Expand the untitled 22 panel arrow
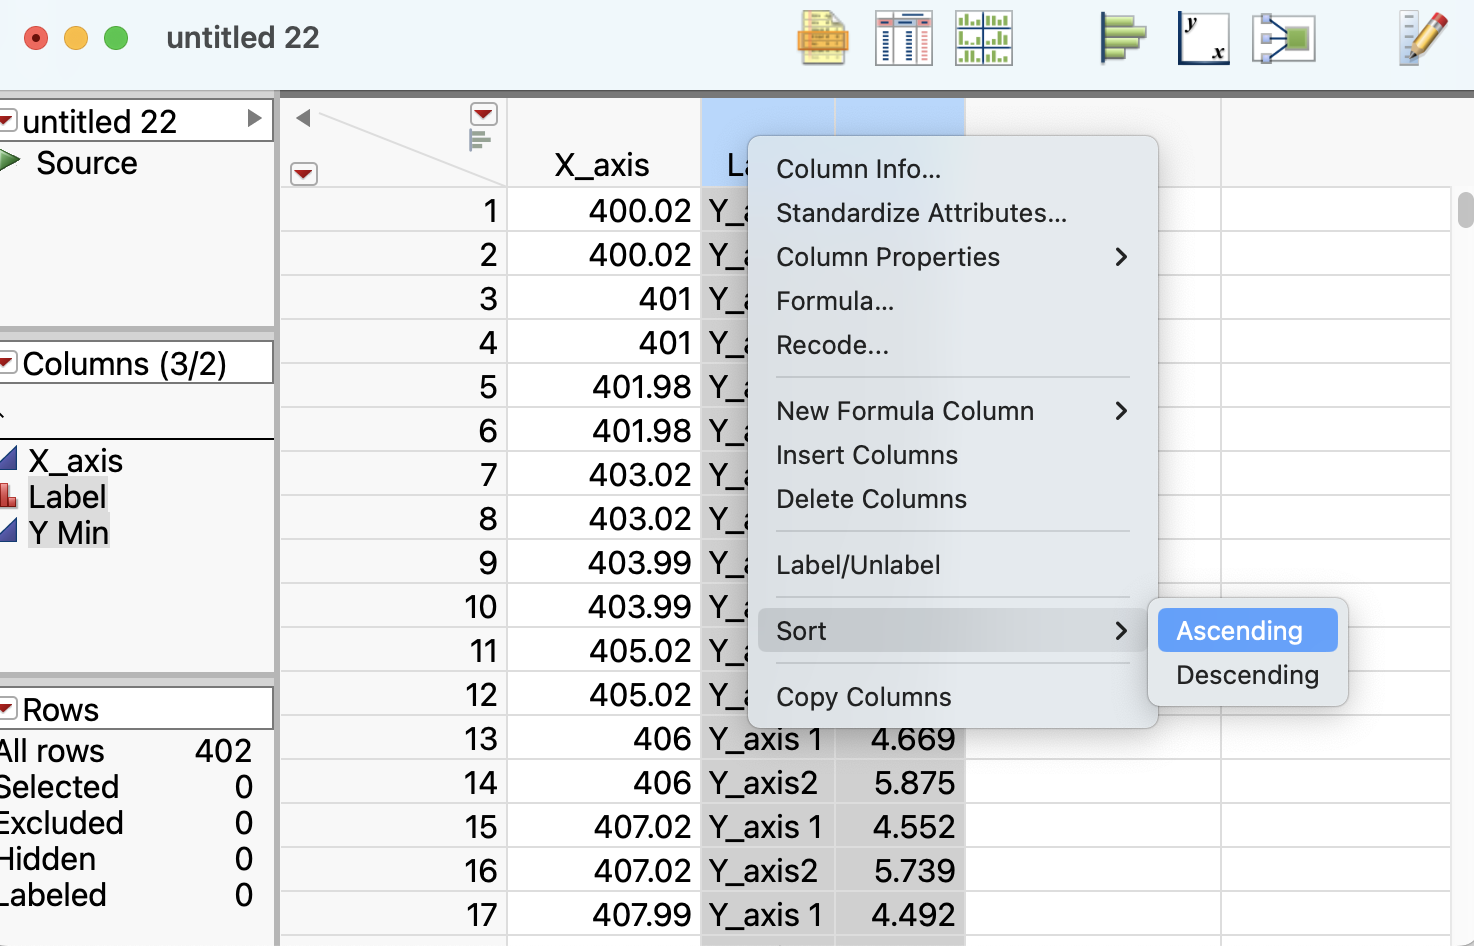Image resolution: width=1474 pixels, height=946 pixels. 255,119
